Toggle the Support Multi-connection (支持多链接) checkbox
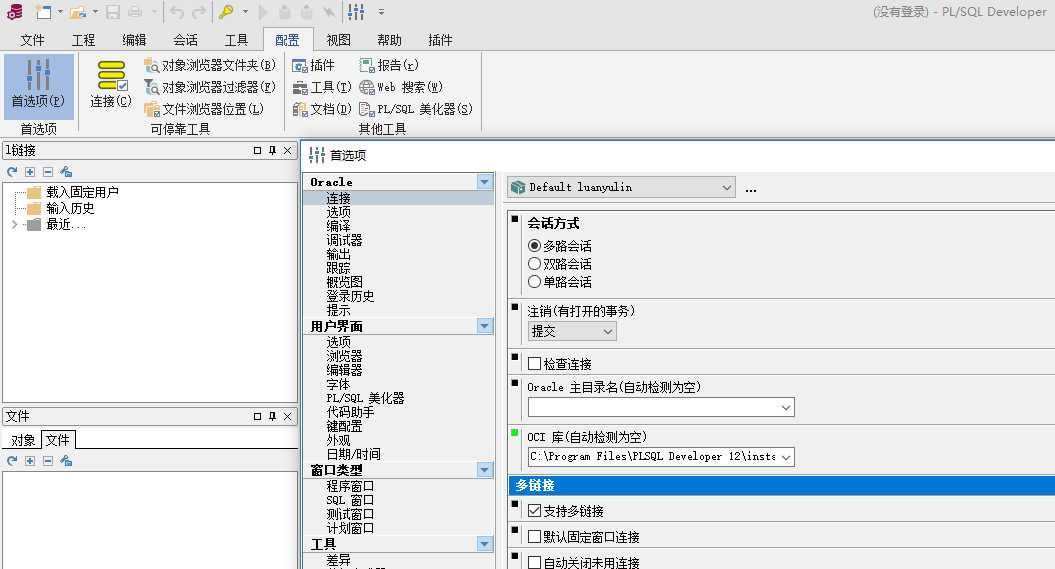The height and width of the screenshot is (569, 1055). point(535,511)
